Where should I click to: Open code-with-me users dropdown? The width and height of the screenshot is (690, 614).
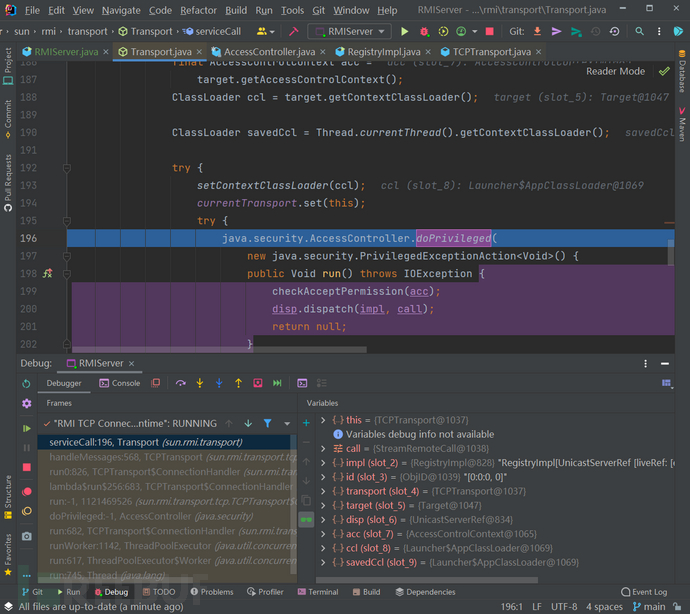pyautogui.click(x=265, y=31)
